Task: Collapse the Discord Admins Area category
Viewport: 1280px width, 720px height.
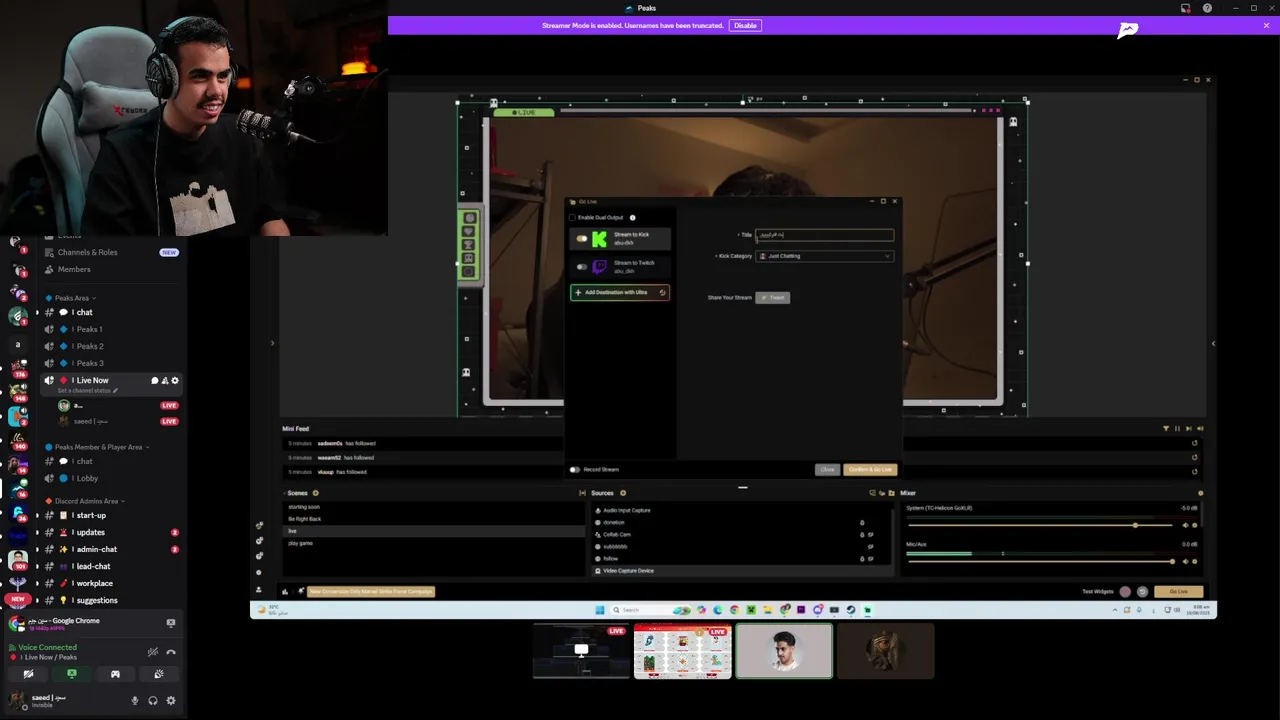Action: pos(87,501)
